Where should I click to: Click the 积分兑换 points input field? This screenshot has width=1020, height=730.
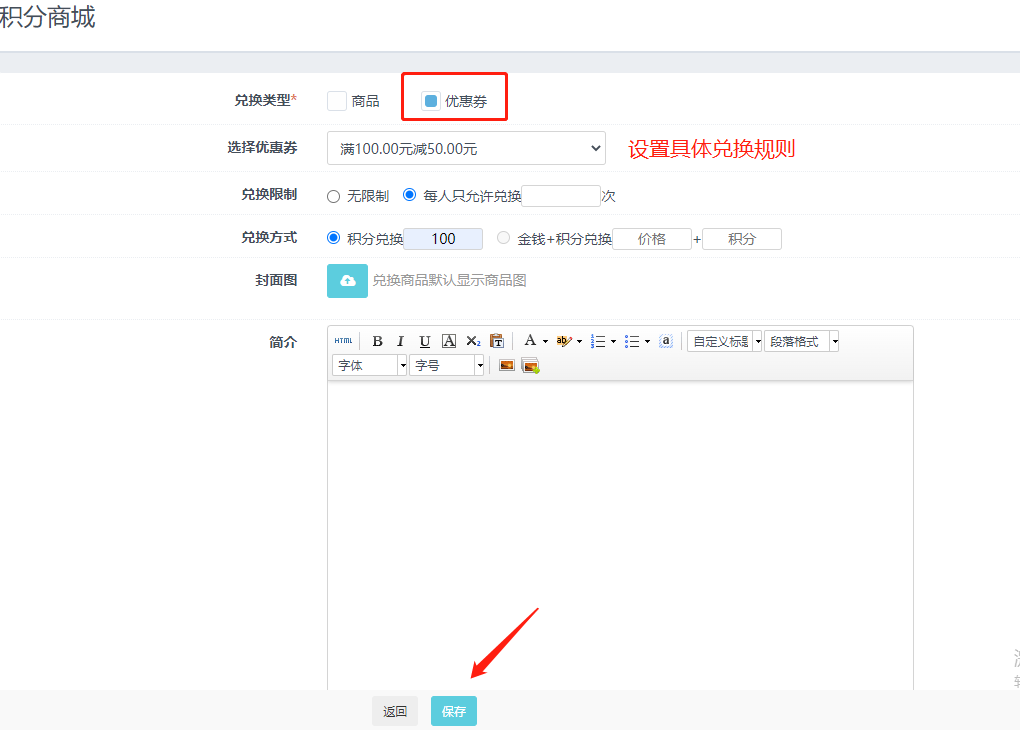point(443,239)
